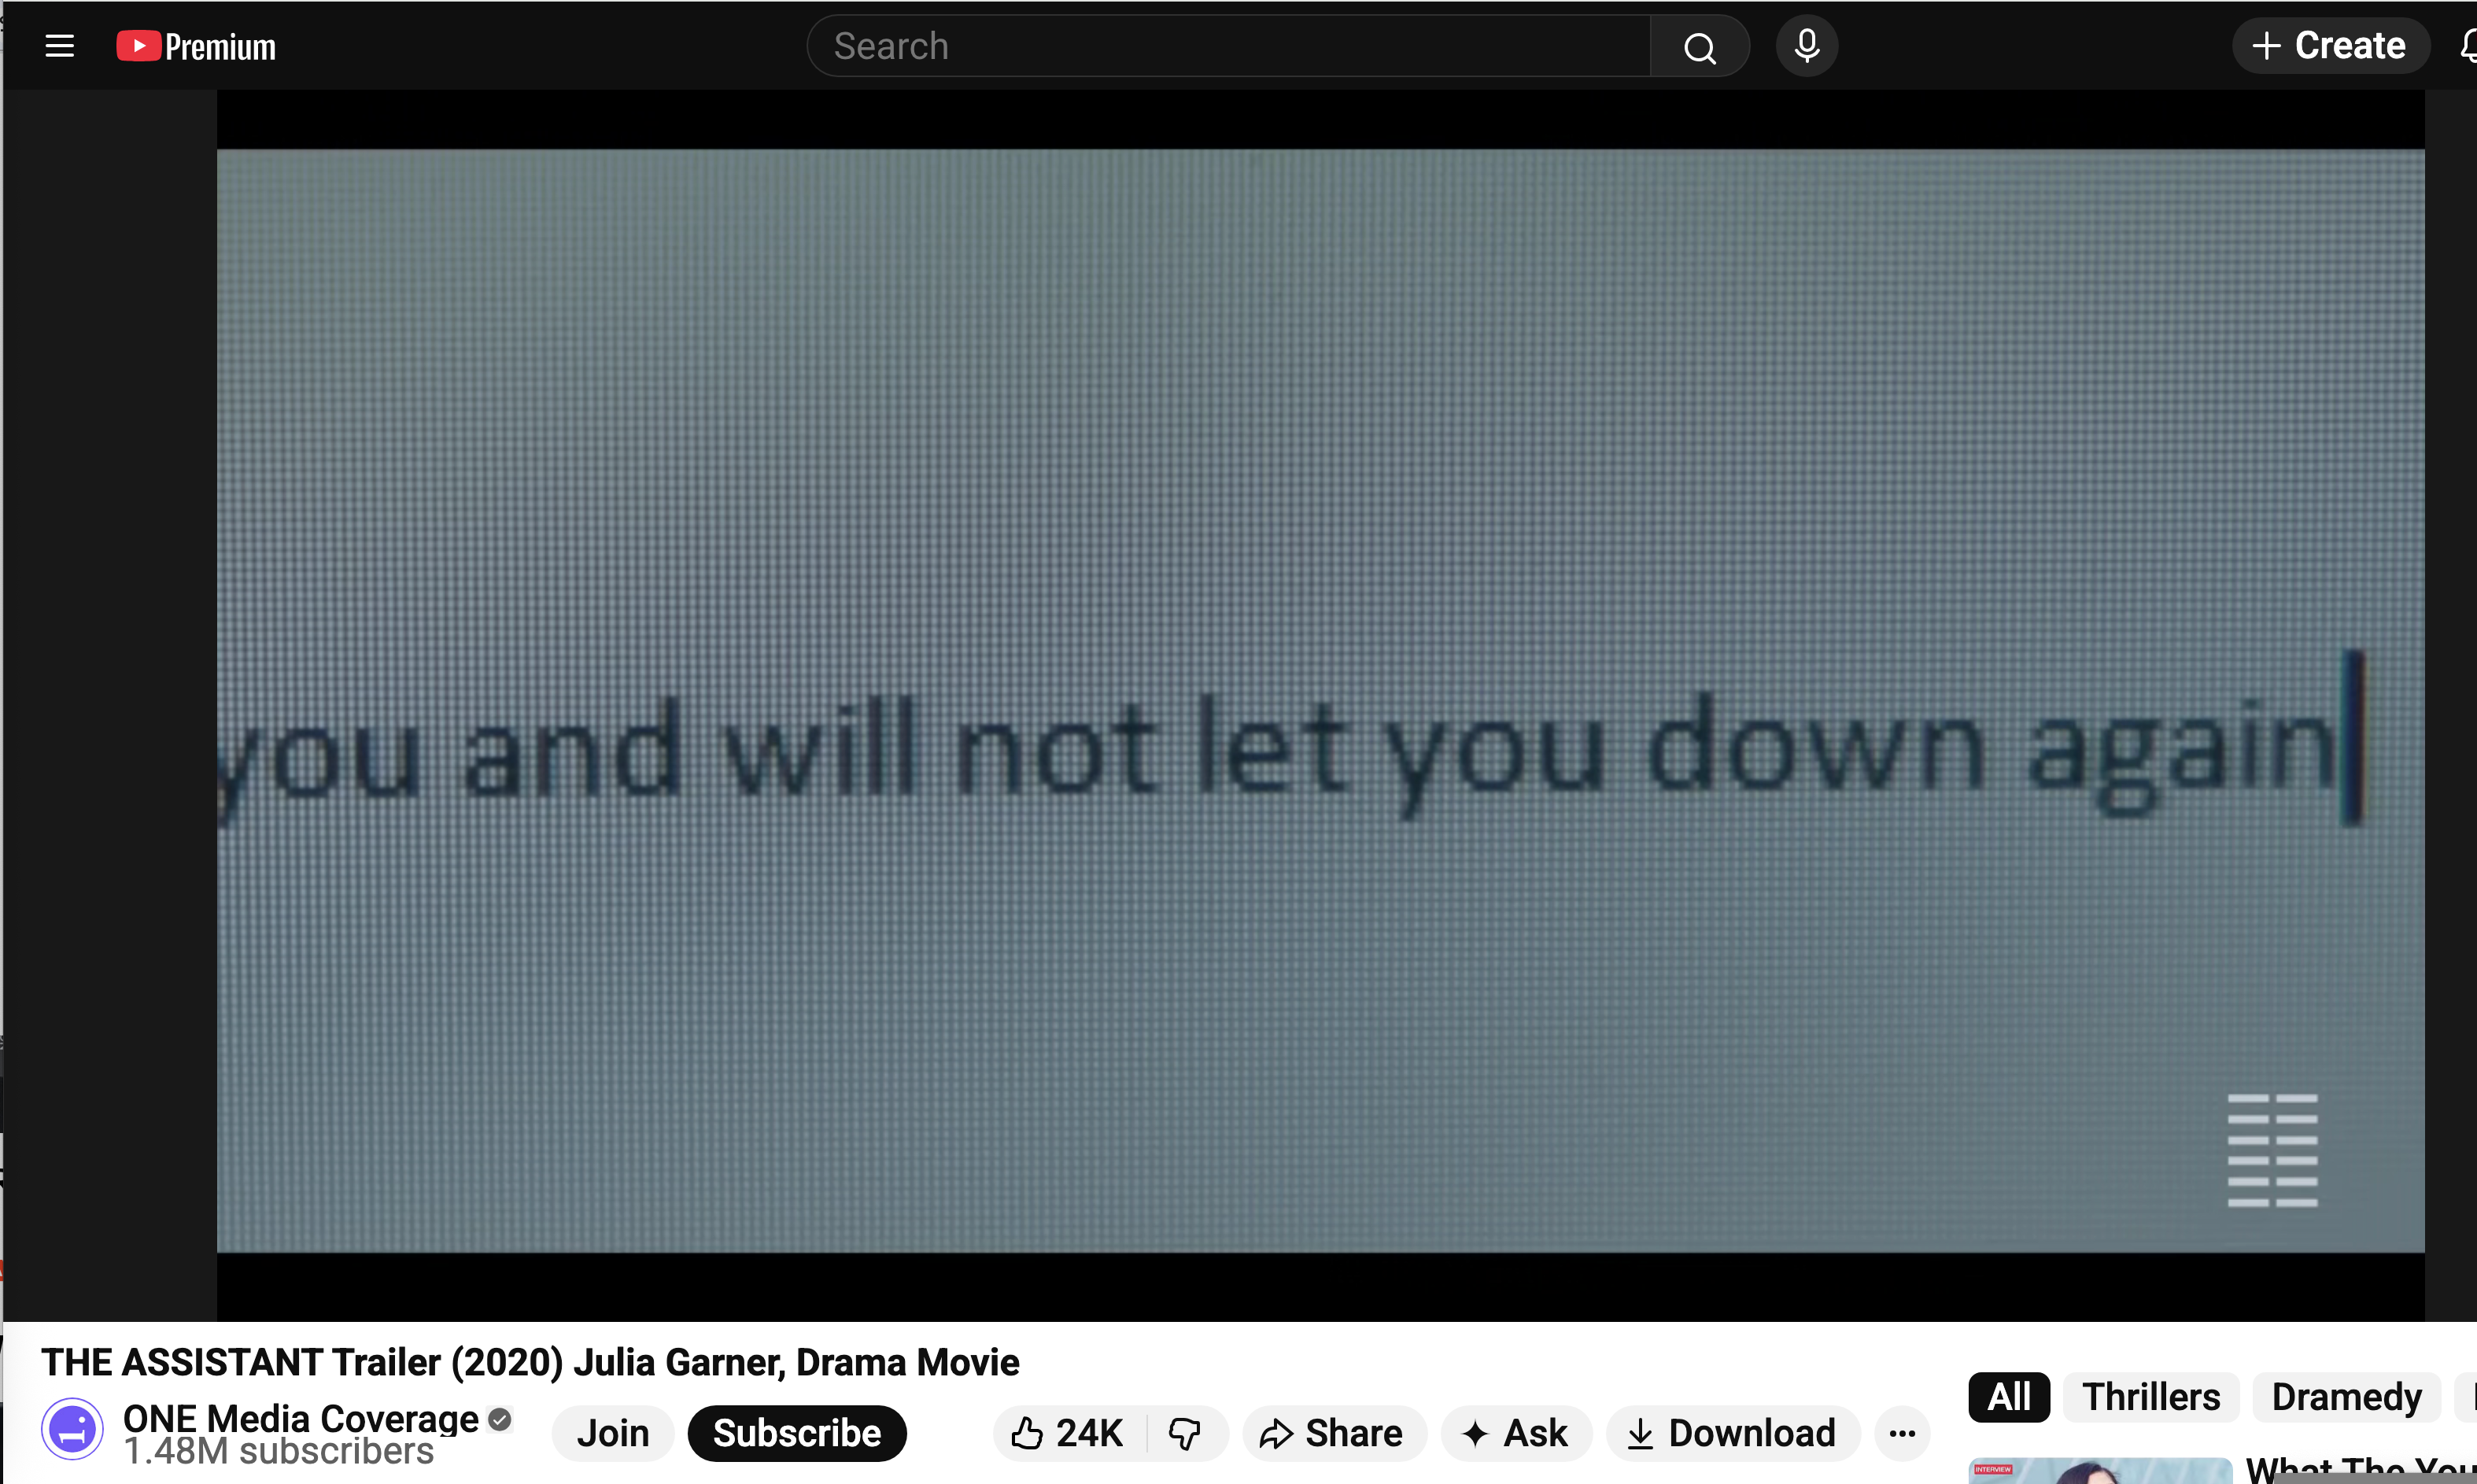Image resolution: width=2477 pixels, height=1484 pixels.
Task: Open ONE Media Coverage channel avatar
Action: coord(72,1429)
